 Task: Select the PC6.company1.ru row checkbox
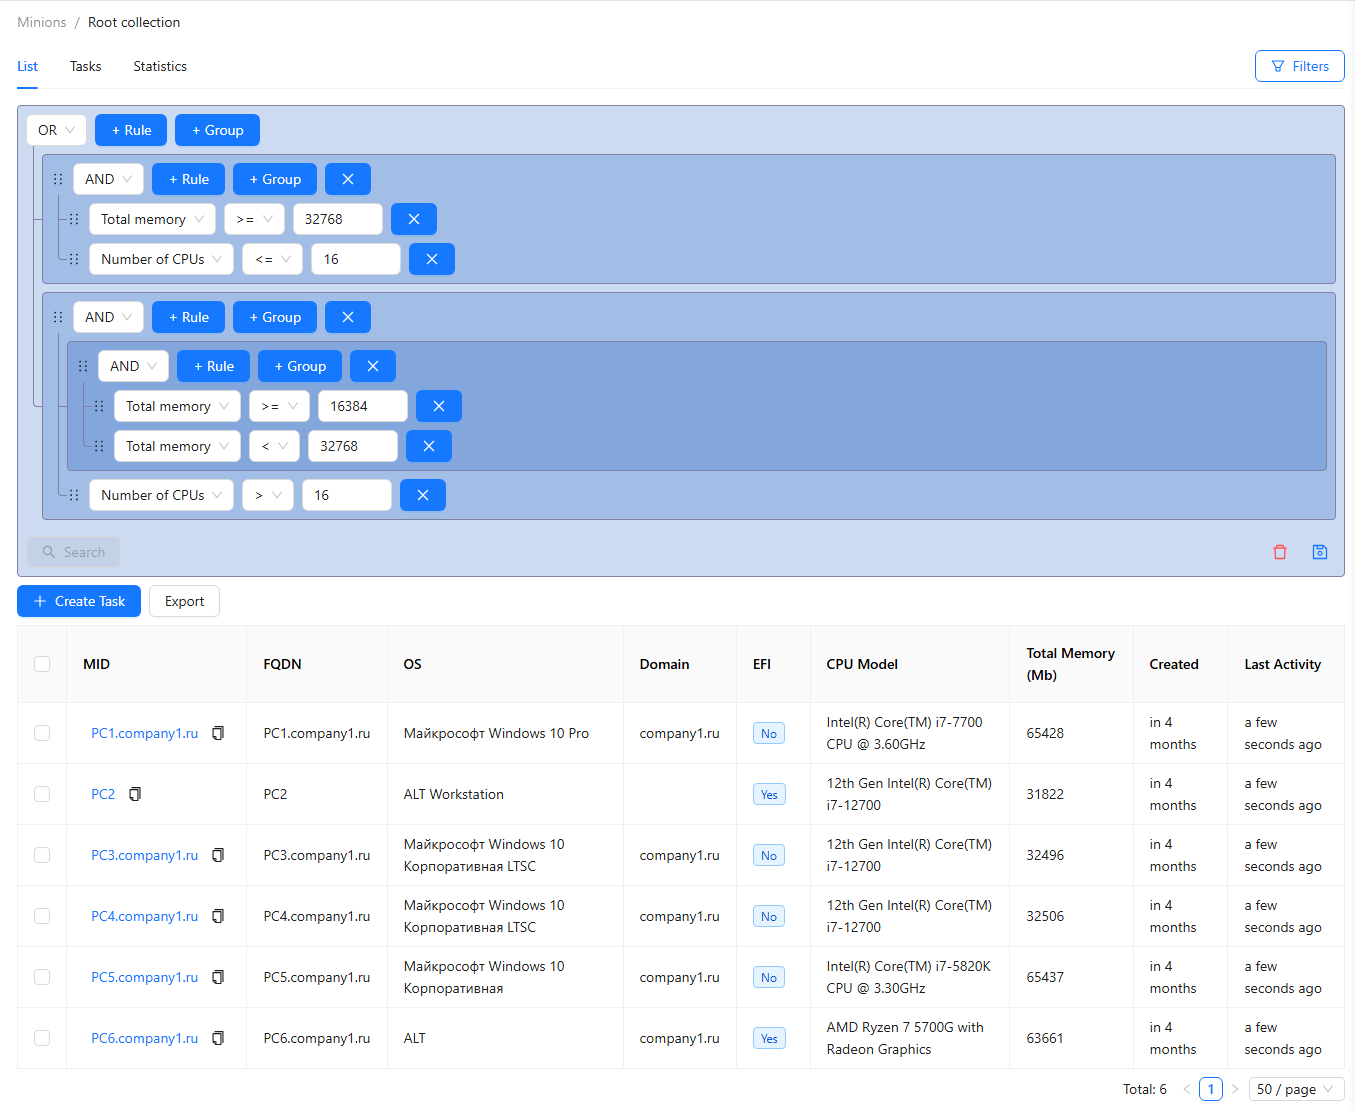click(x=42, y=1038)
